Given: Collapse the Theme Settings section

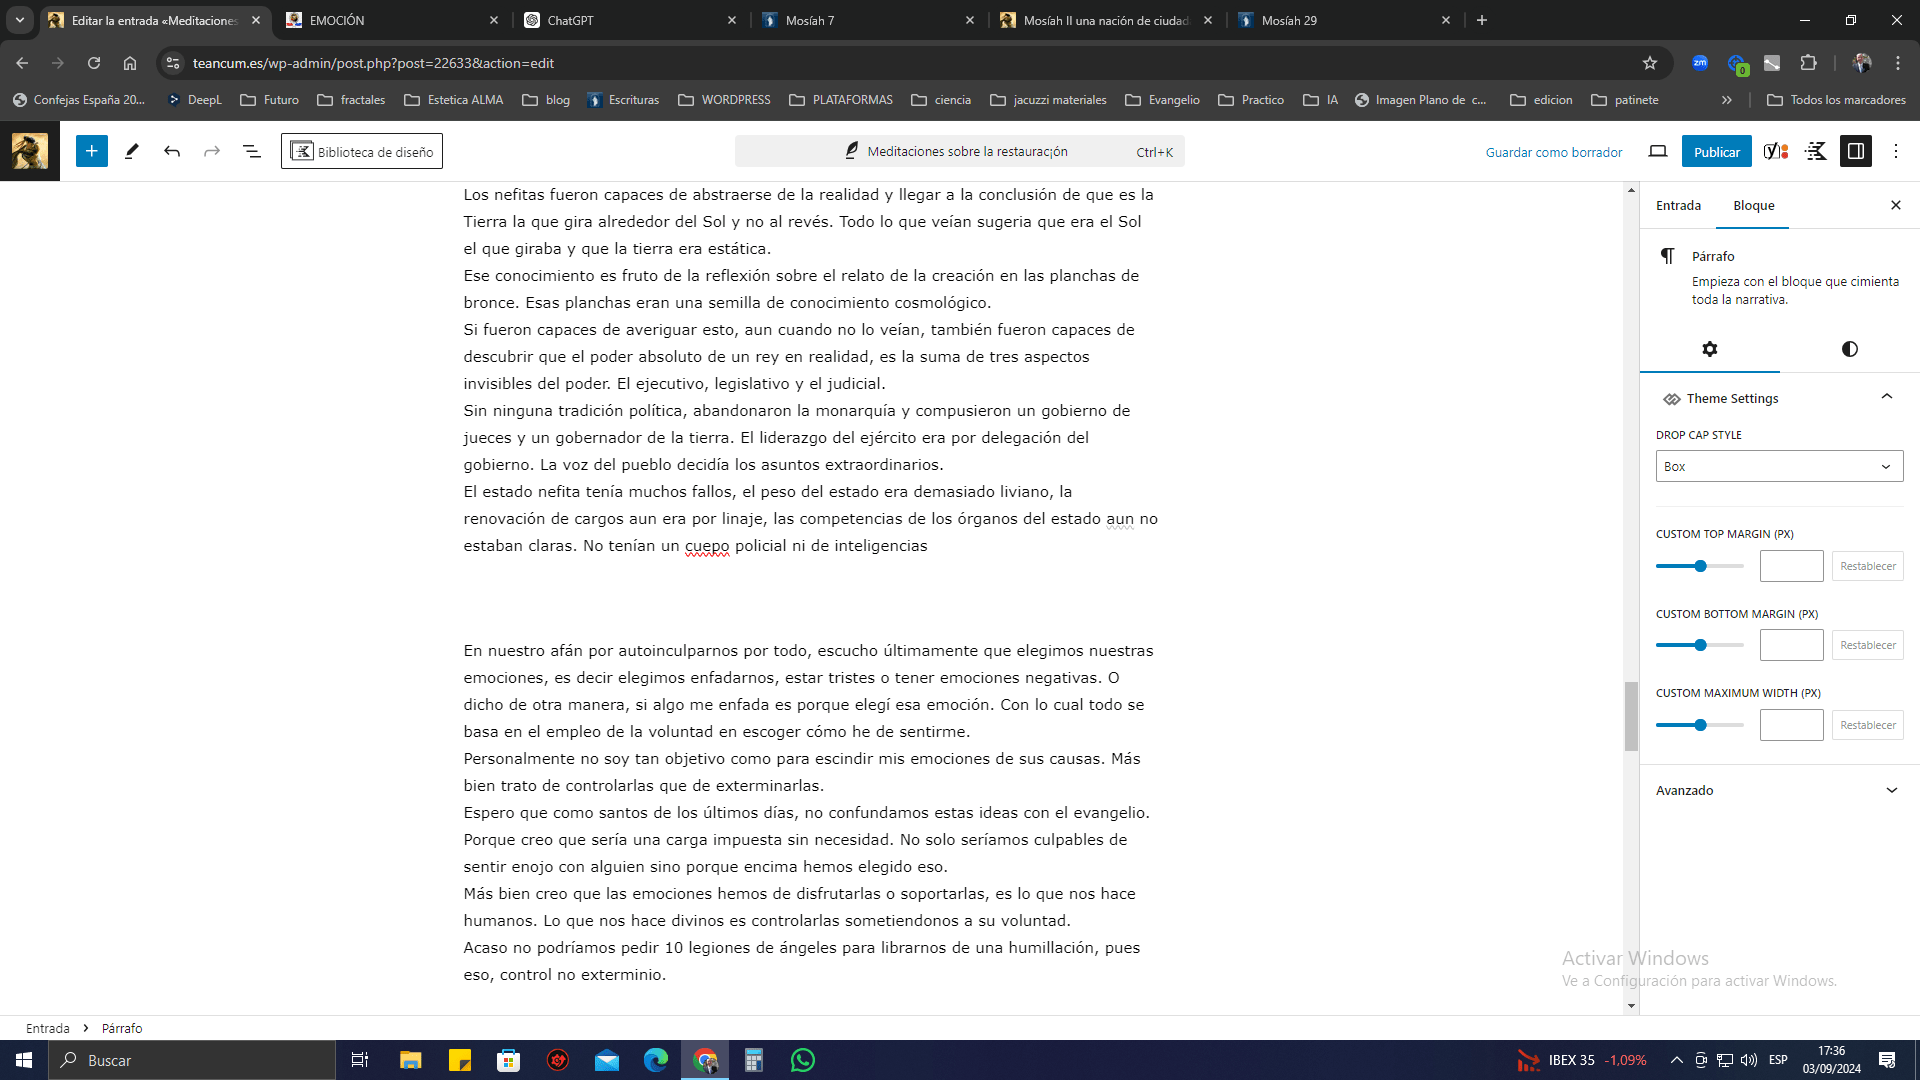Looking at the screenshot, I should [x=1886, y=397].
